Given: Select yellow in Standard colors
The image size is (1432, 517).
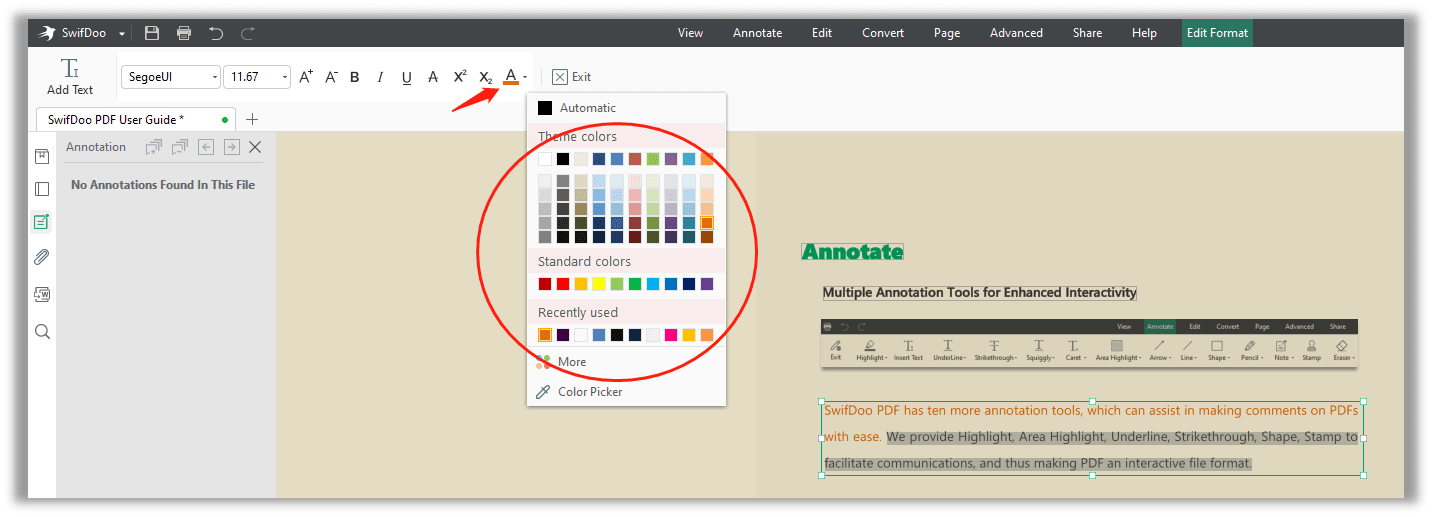Looking at the screenshot, I should click(x=599, y=284).
